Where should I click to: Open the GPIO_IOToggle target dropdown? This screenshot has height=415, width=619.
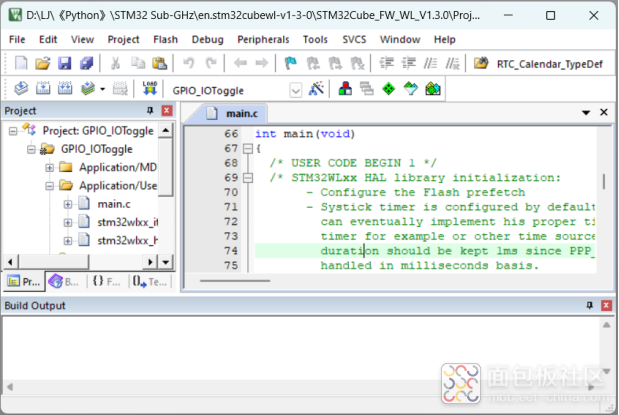[296, 90]
